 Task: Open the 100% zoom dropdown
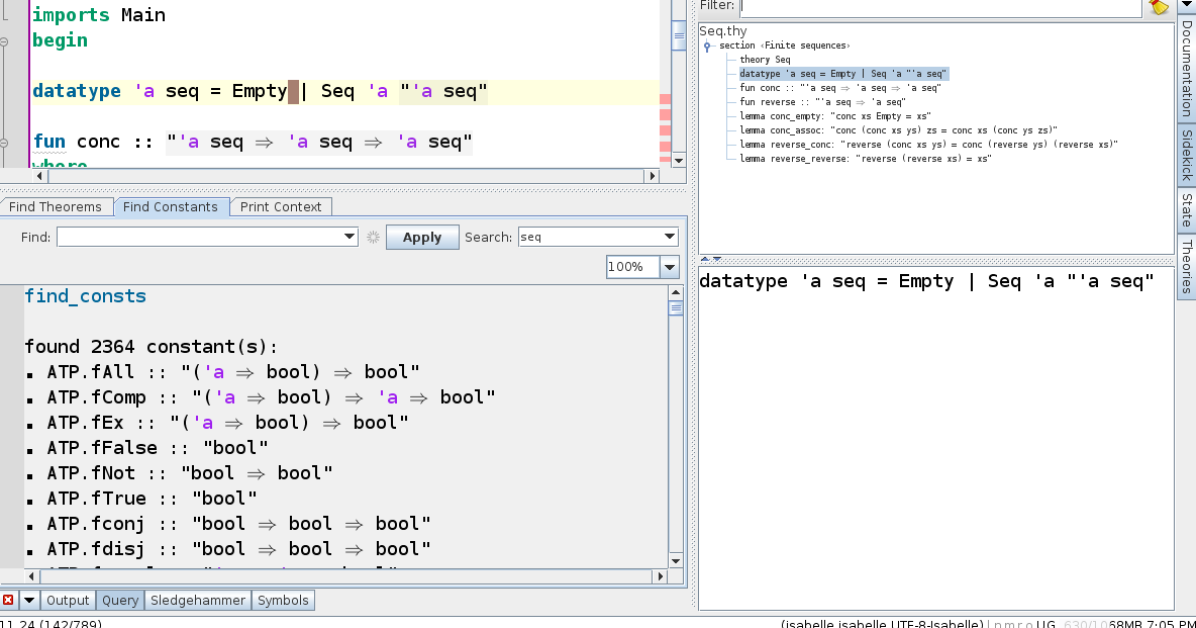click(669, 267)
